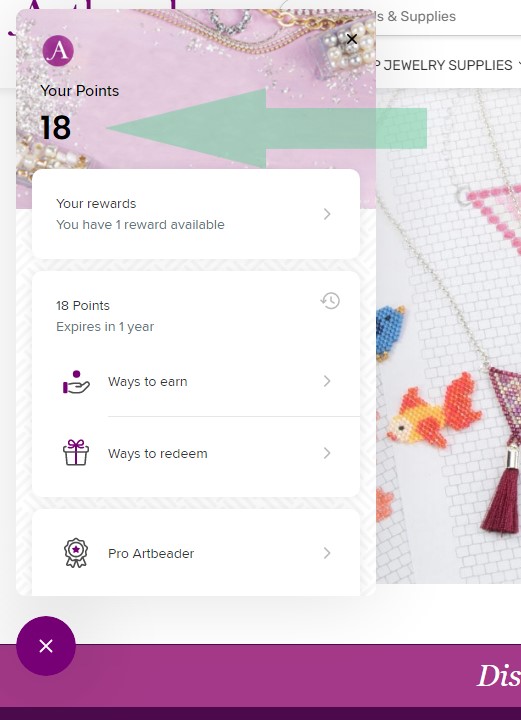Close the rewards panel with the top X
The image size is (521, 720).
pos(352,39)
